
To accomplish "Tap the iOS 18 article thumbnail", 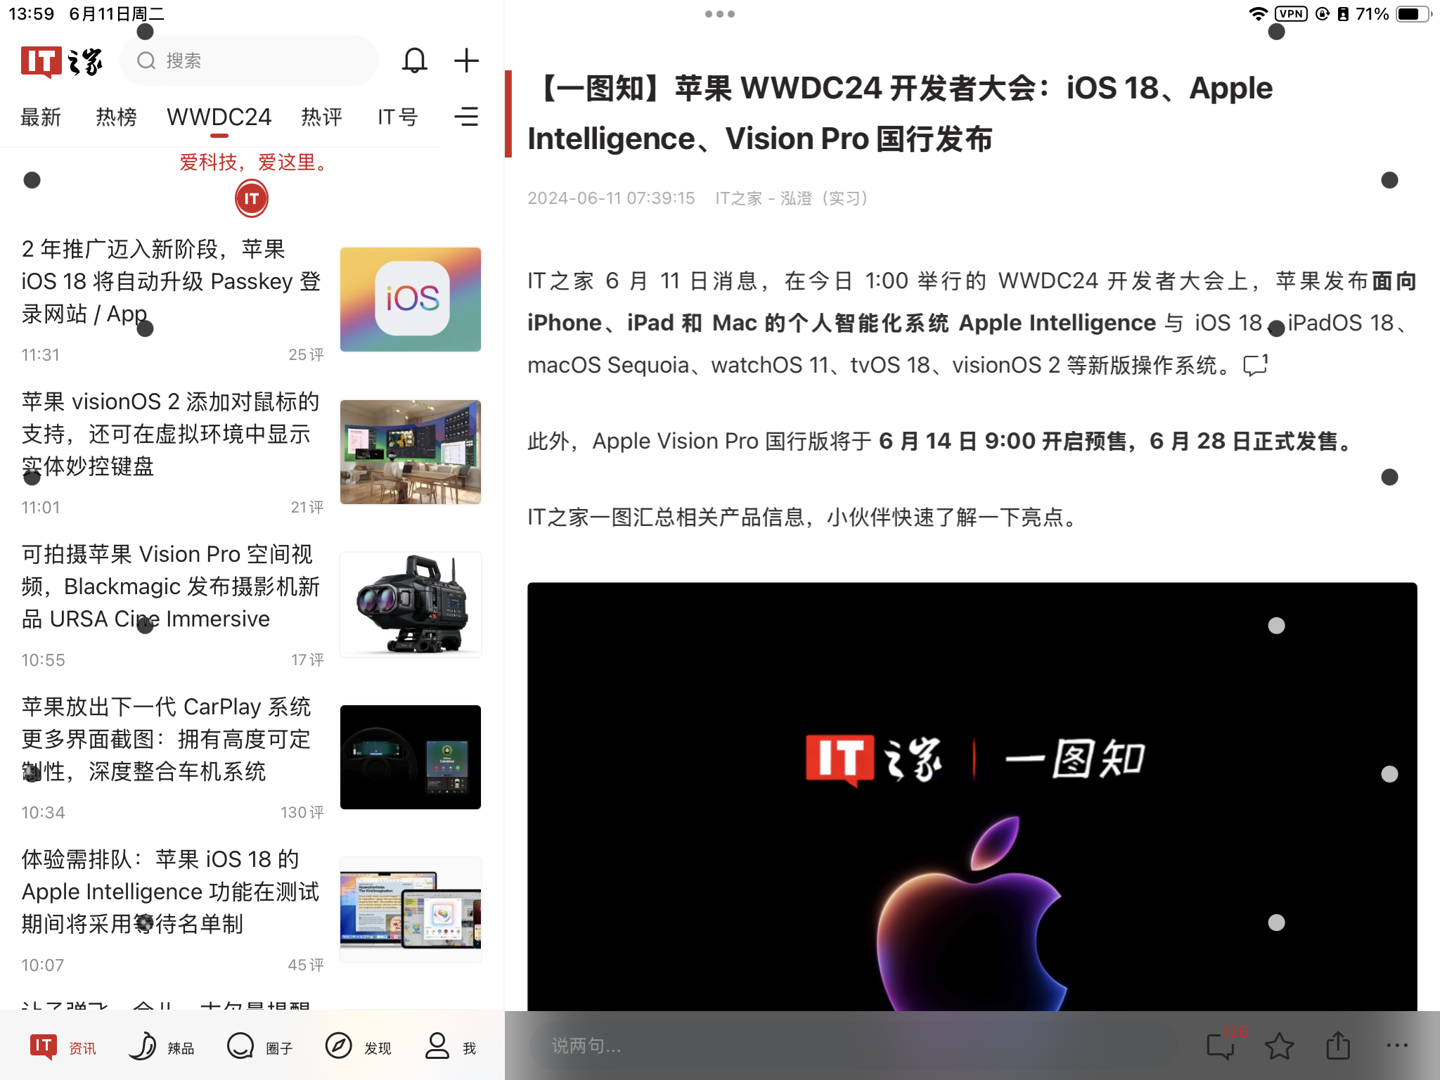I will [x=410, y=299].
